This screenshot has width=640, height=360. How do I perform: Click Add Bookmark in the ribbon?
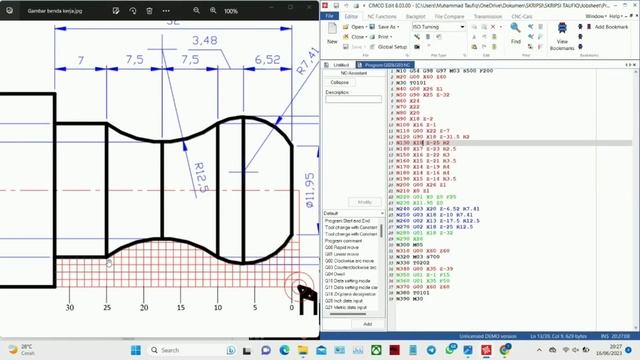click(x=608, y=27)
